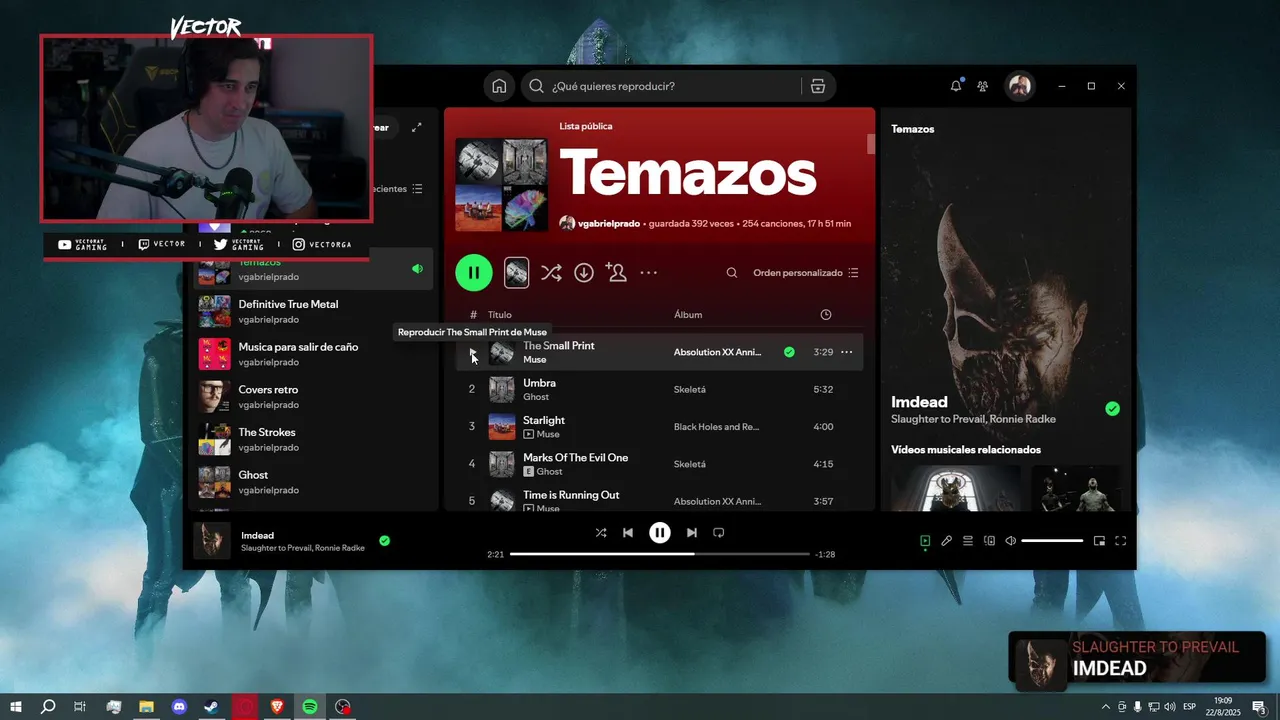Open the mini player

1099,541
